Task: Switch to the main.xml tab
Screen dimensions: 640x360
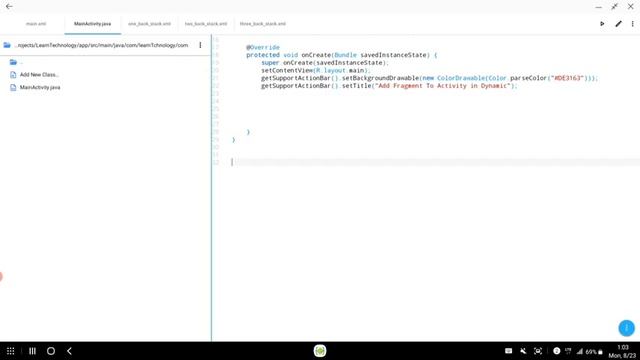Action: [36, 24]
